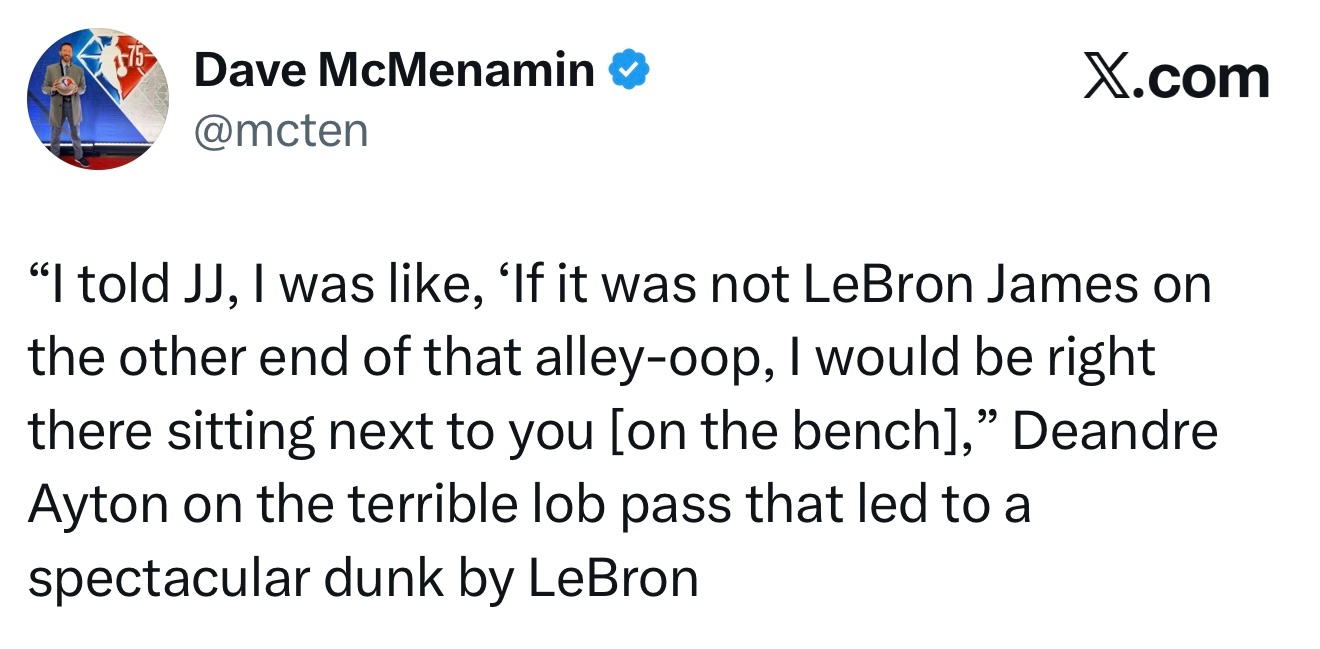Click the name "Ayton" in the tweet
The image size is (1320, 649).
pyautogui.click(x=97, y=507)
